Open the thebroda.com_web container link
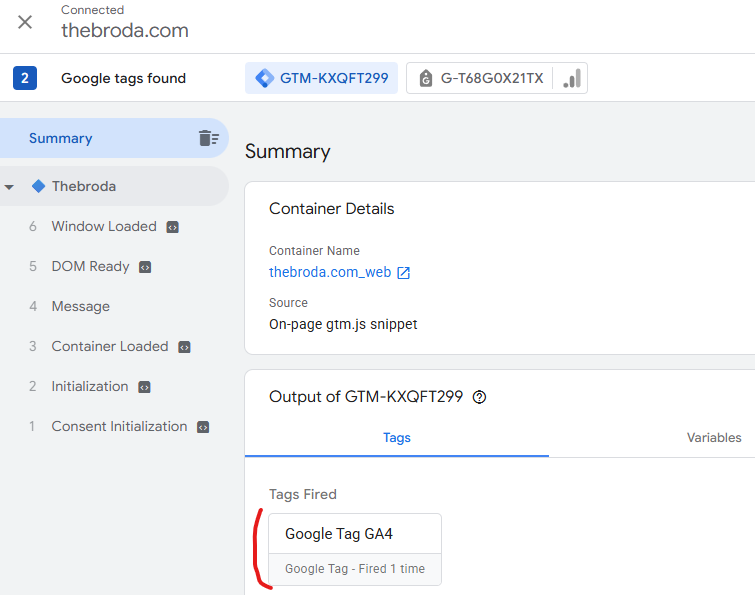This screenshot has width=755, height=595. tap(330, 272)
